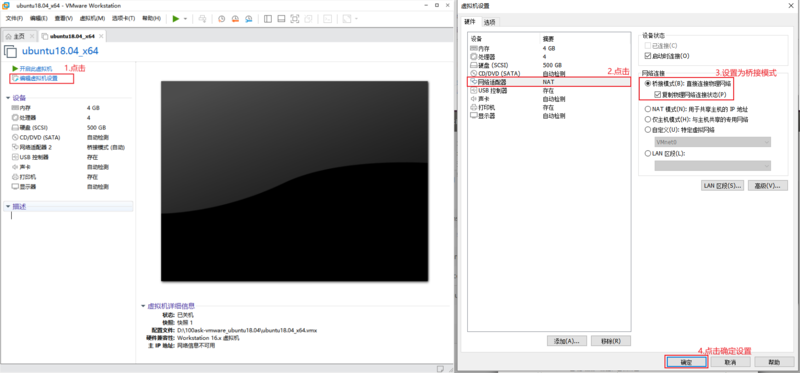Toggle the 复制物理网络连接状态(P) checkbox
Viewport: 800px width, 373px height.
pos(657,95)
